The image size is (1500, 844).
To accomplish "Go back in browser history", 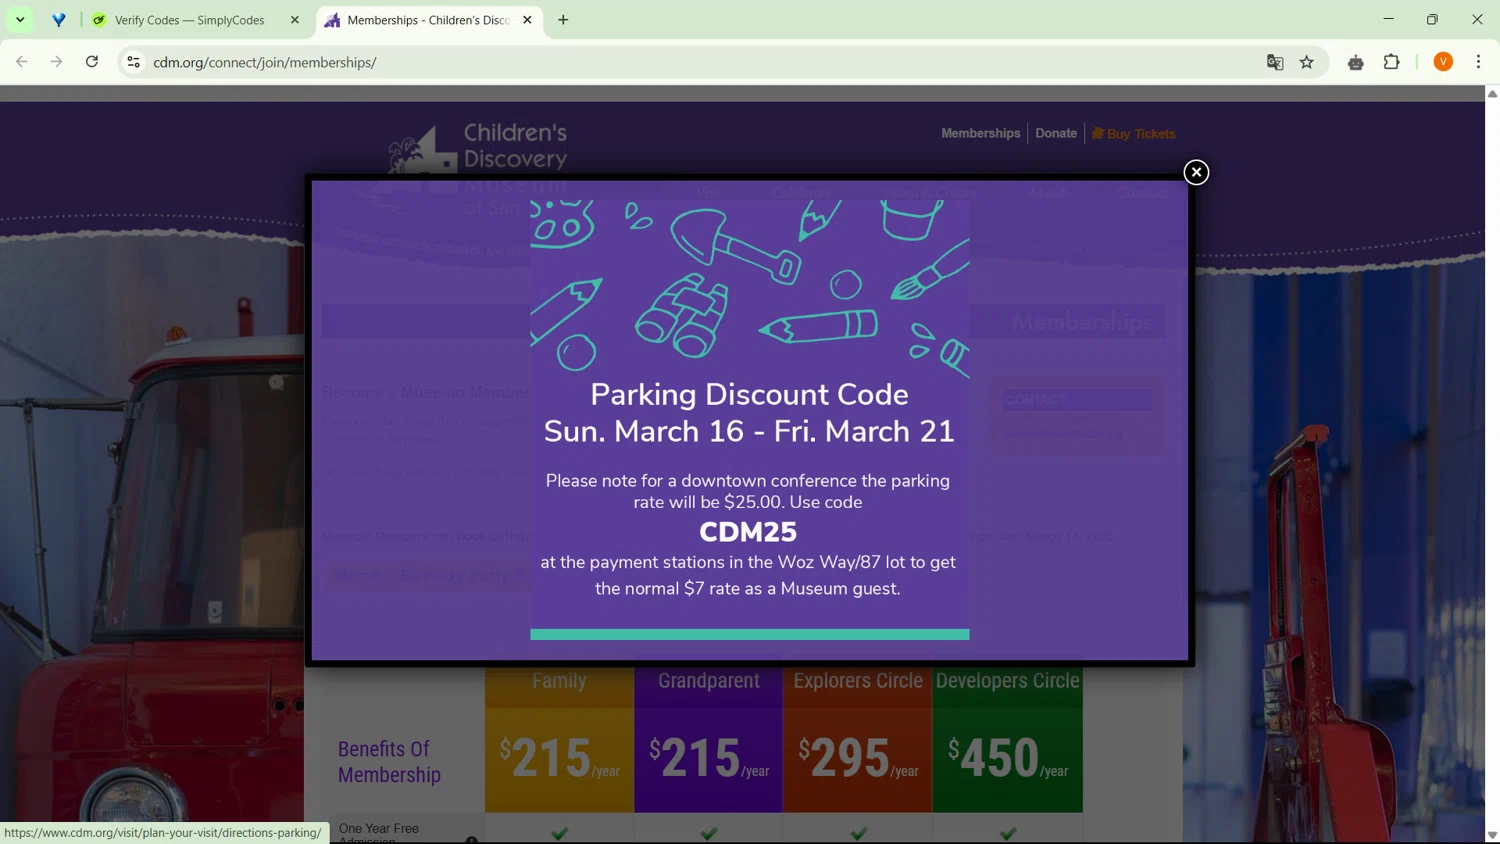I will pyautogui.click(x=22, y=62).
